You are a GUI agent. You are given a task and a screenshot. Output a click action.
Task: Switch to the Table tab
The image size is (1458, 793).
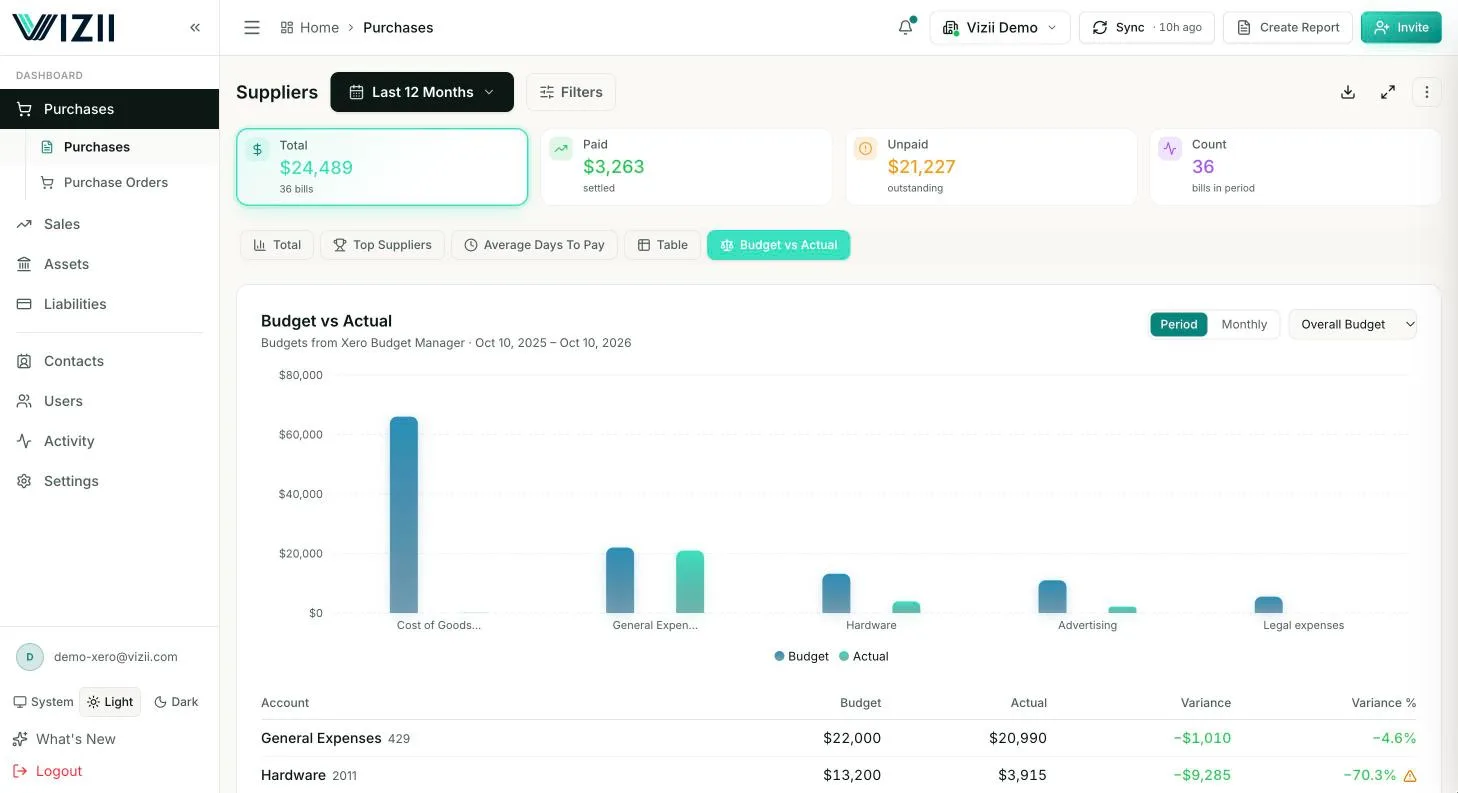coord(662,245)
